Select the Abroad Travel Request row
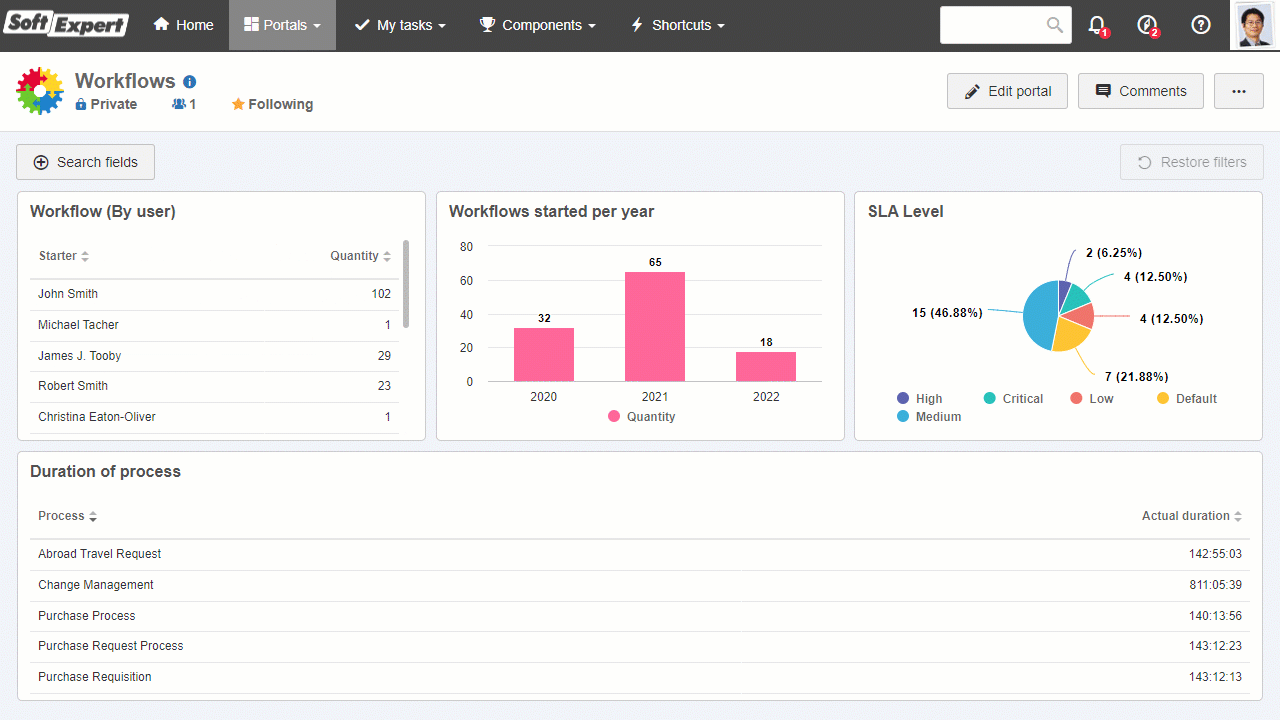 point(640,554)
